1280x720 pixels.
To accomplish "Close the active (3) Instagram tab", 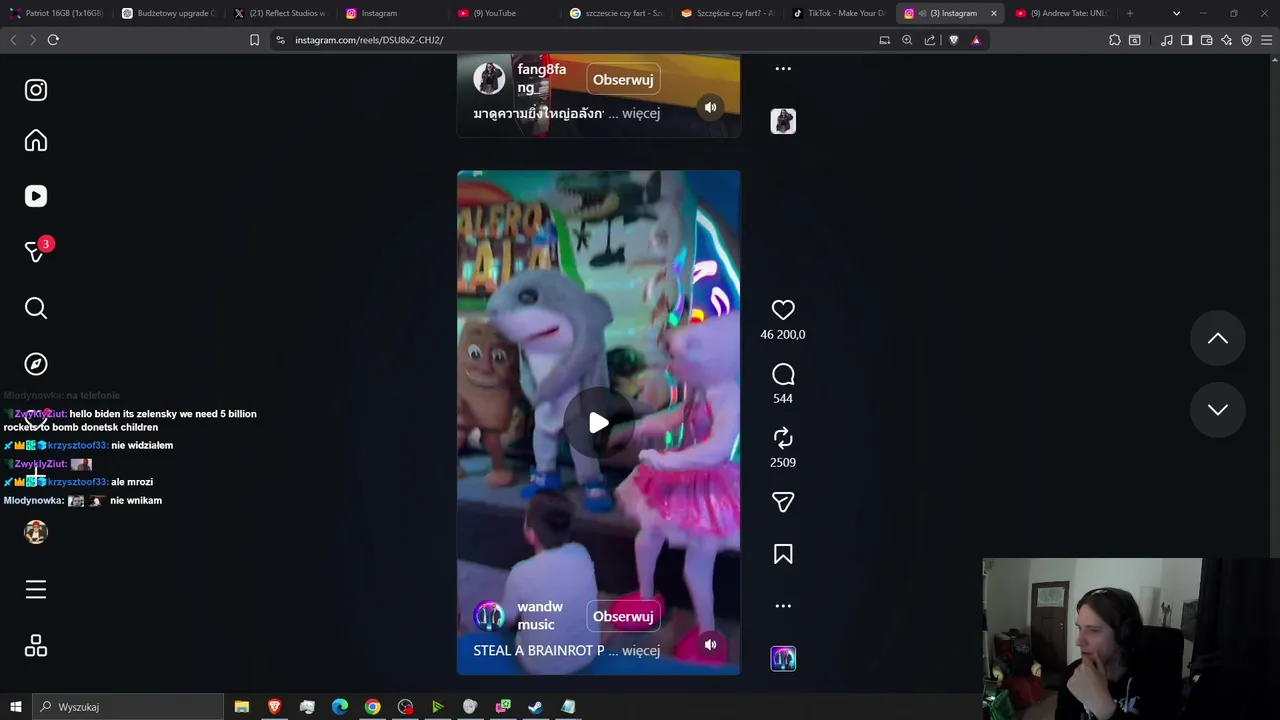I will click(x=994, y=13).
